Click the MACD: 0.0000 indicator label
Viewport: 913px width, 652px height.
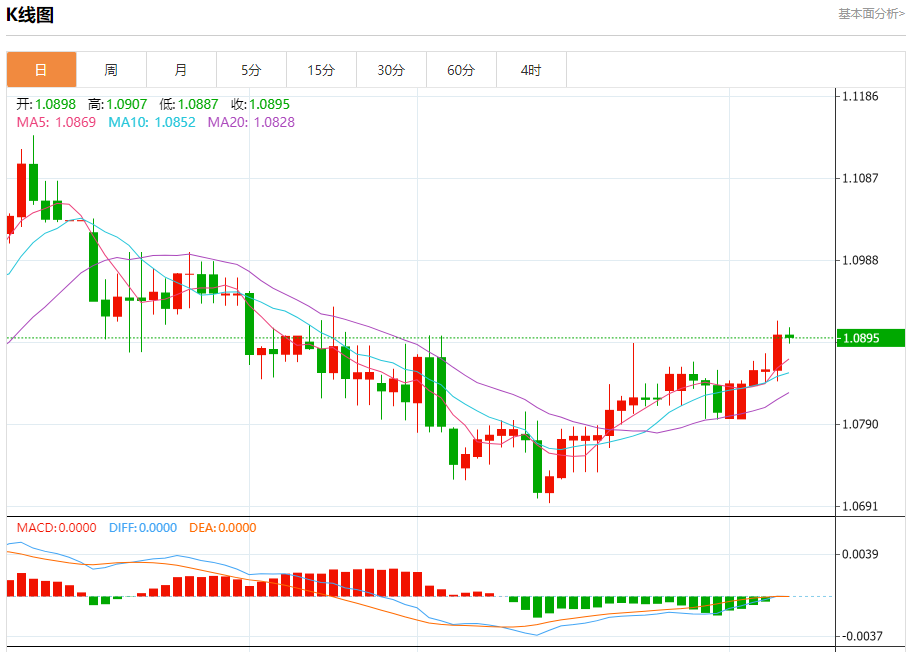(56, 528)
